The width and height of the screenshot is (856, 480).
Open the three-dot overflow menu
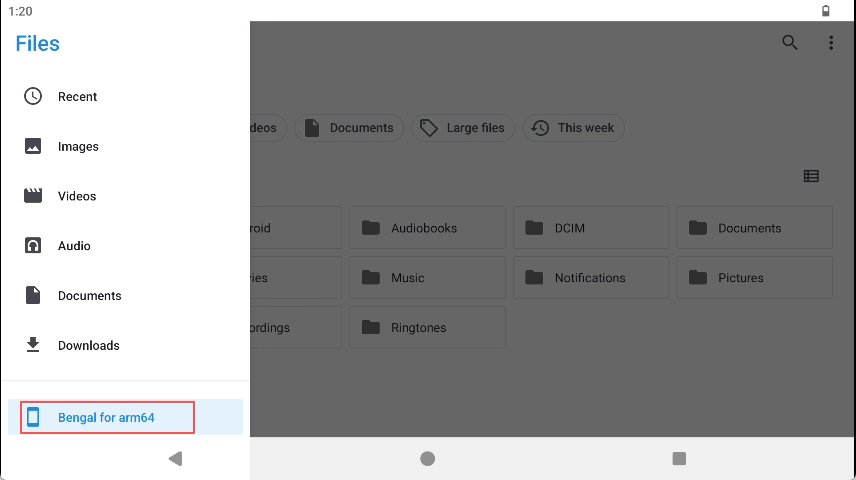830,43
